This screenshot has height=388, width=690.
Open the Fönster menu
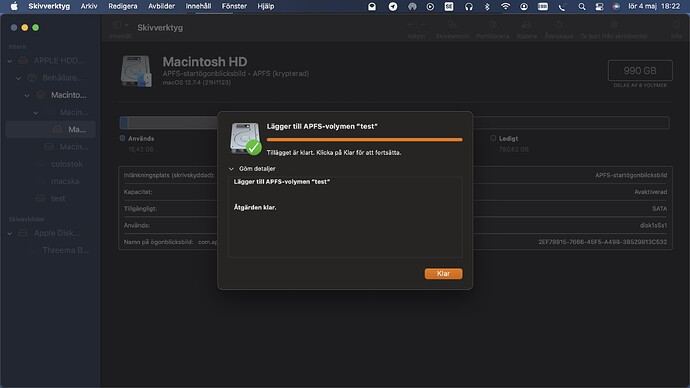[234, 6]
